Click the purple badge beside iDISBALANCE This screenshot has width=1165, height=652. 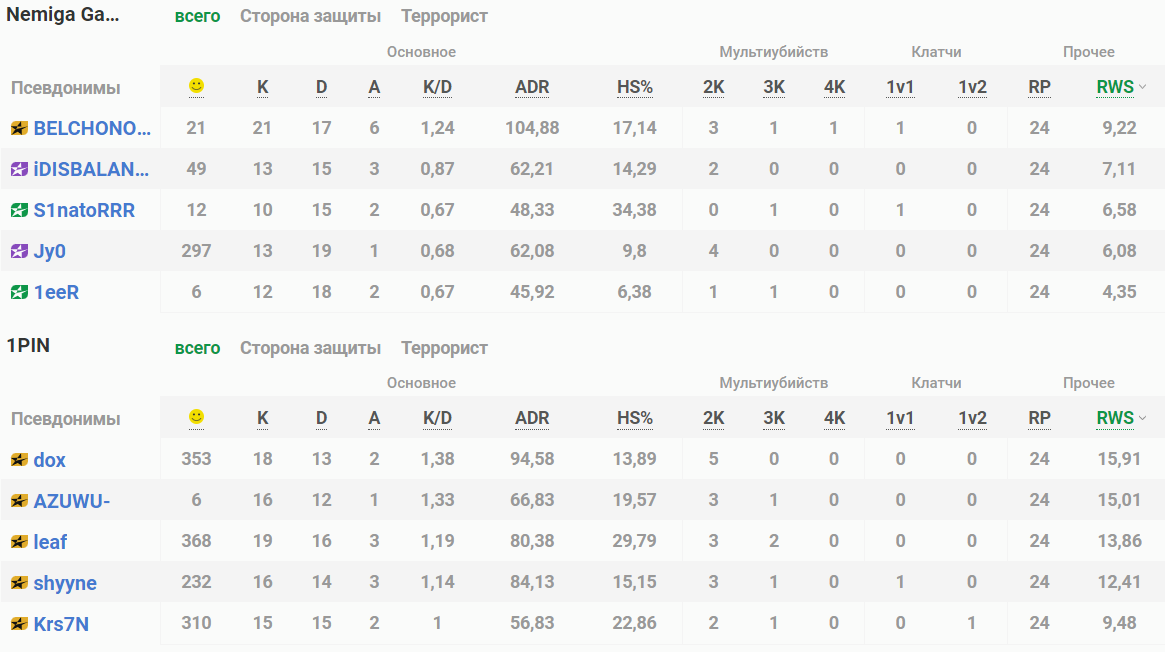click(19, 169)
